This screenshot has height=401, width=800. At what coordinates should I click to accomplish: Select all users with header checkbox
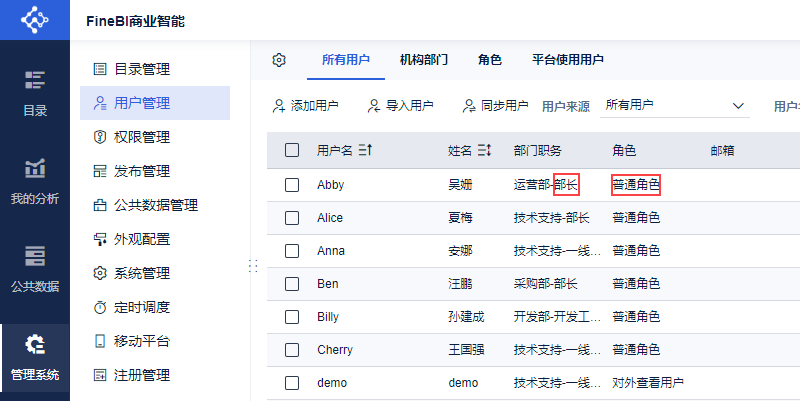click(x=292, y=150)
